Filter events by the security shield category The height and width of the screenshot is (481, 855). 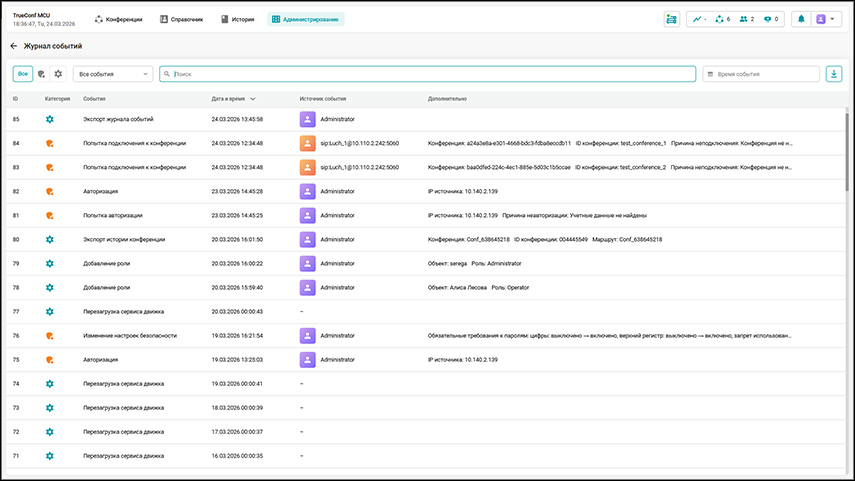coord(41,74)
